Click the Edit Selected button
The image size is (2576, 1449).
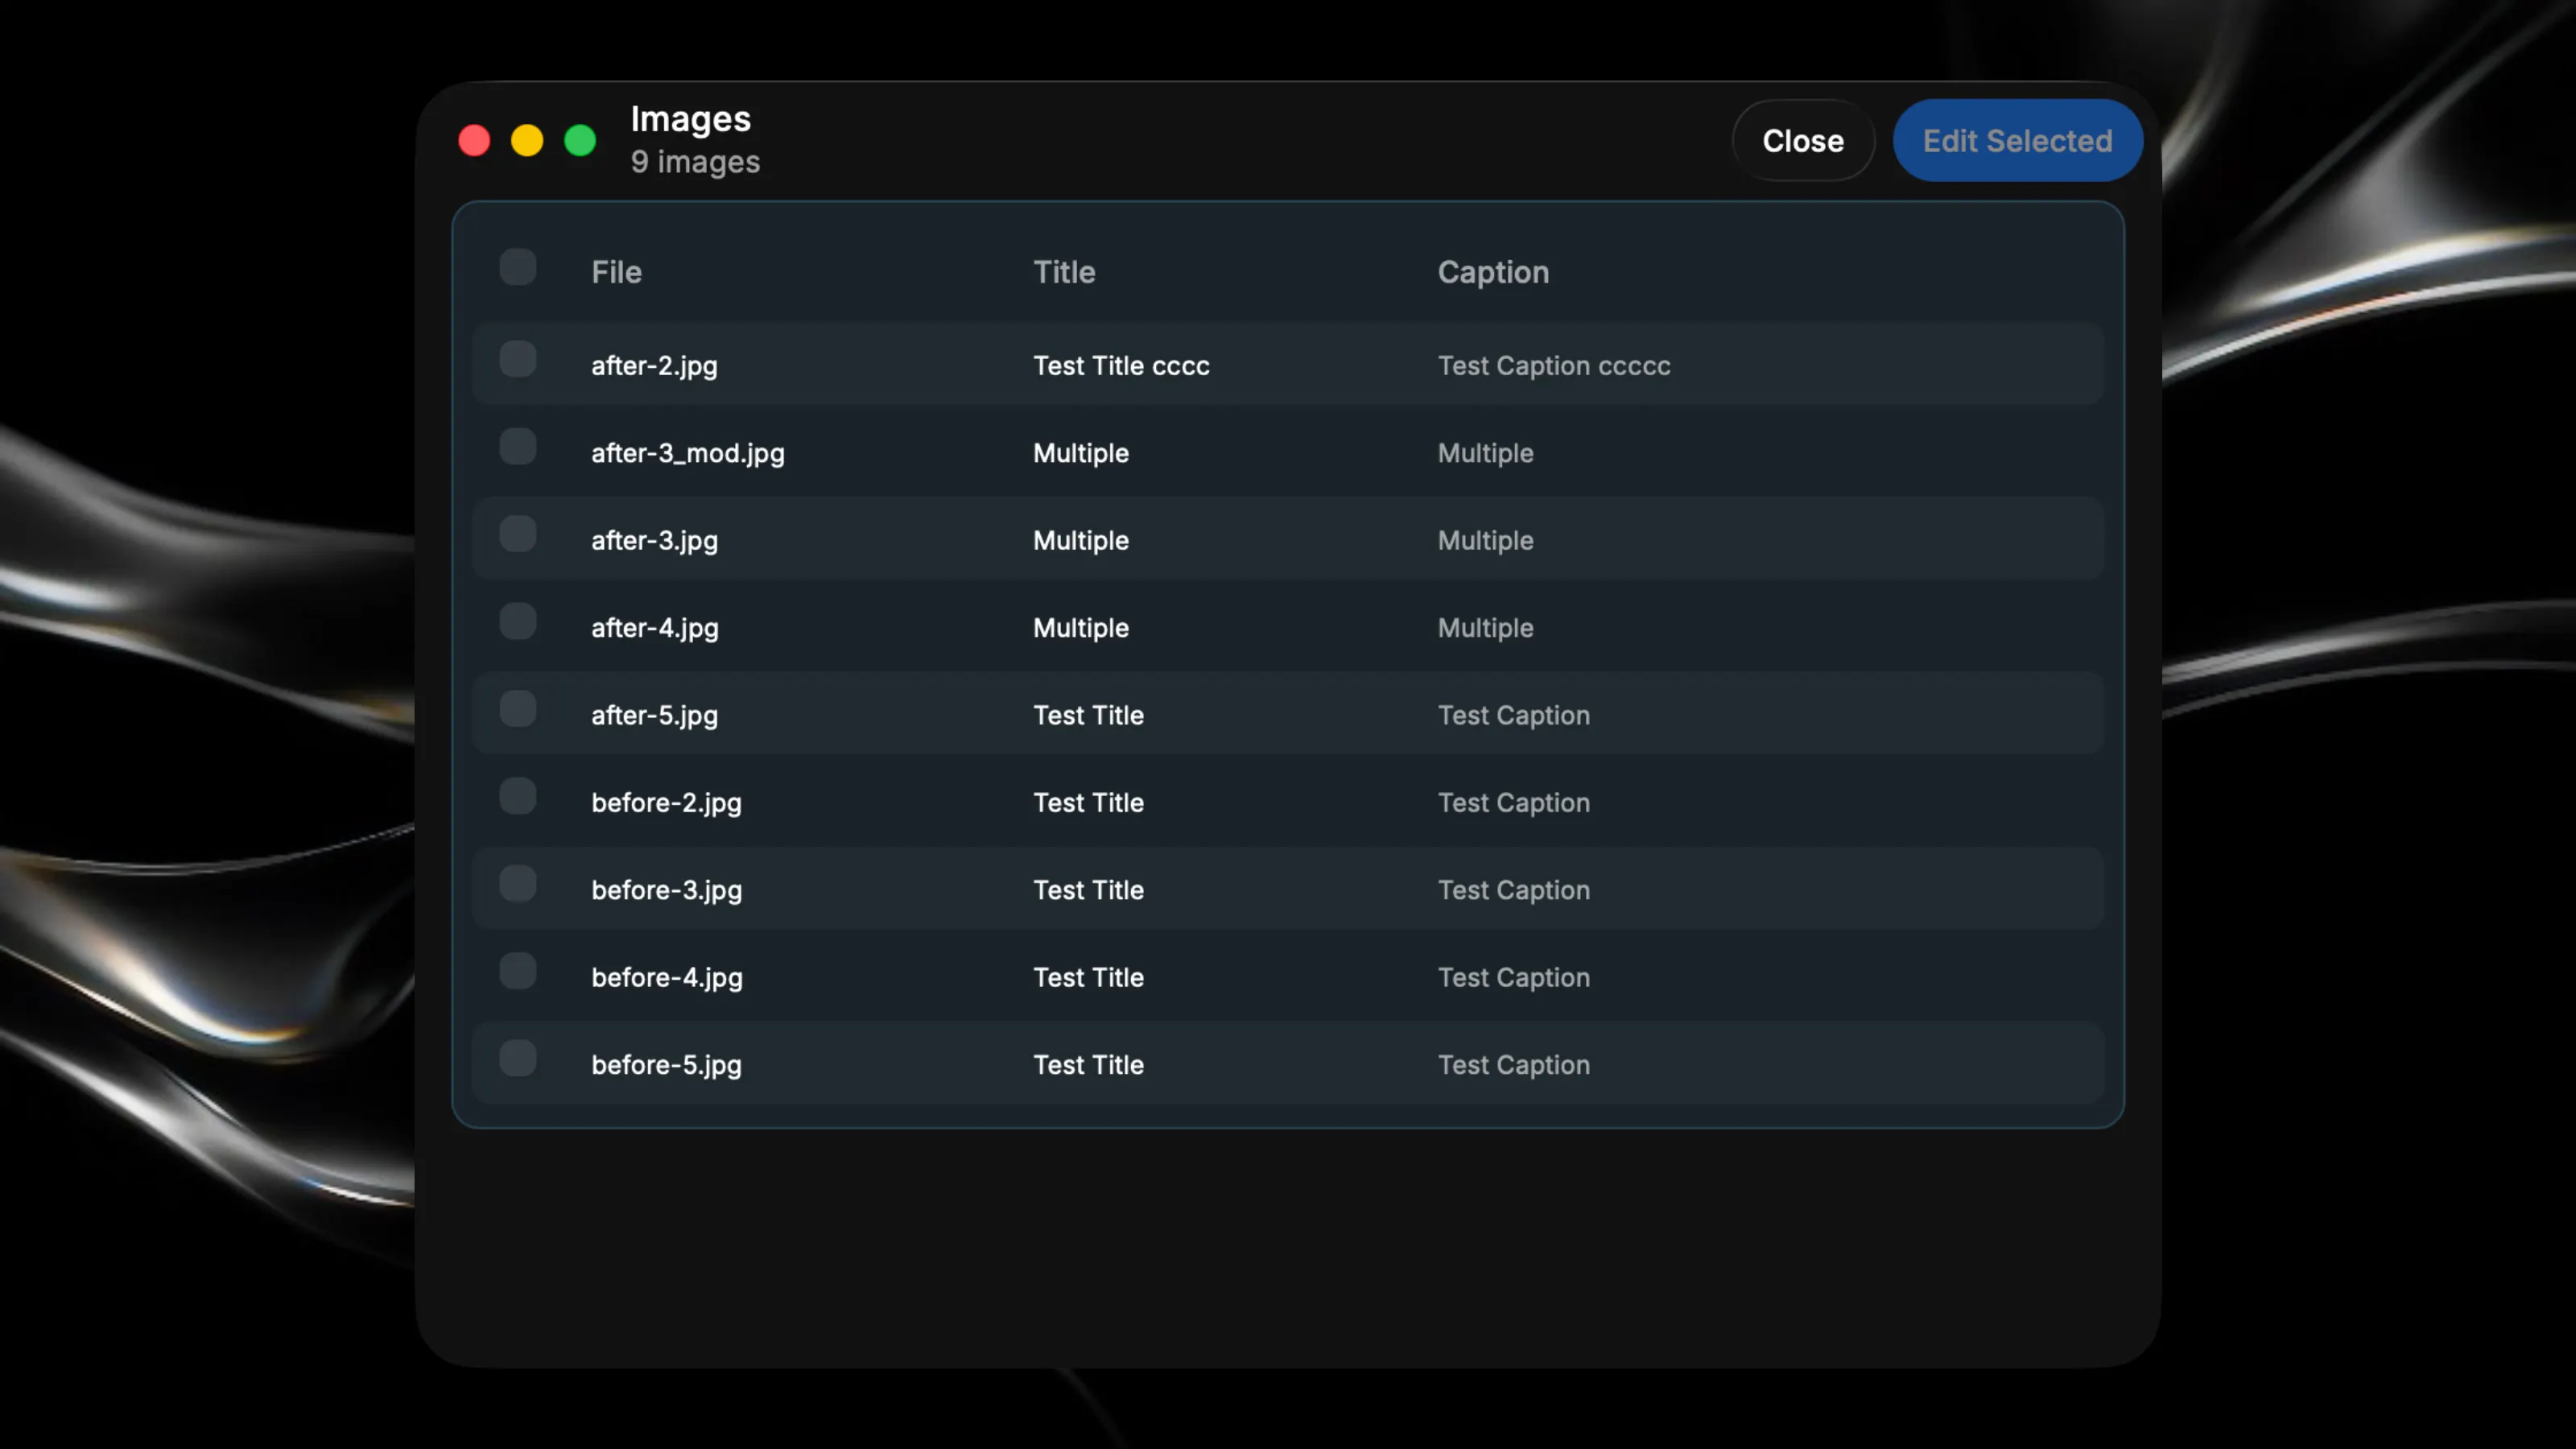pos(2017,141)
